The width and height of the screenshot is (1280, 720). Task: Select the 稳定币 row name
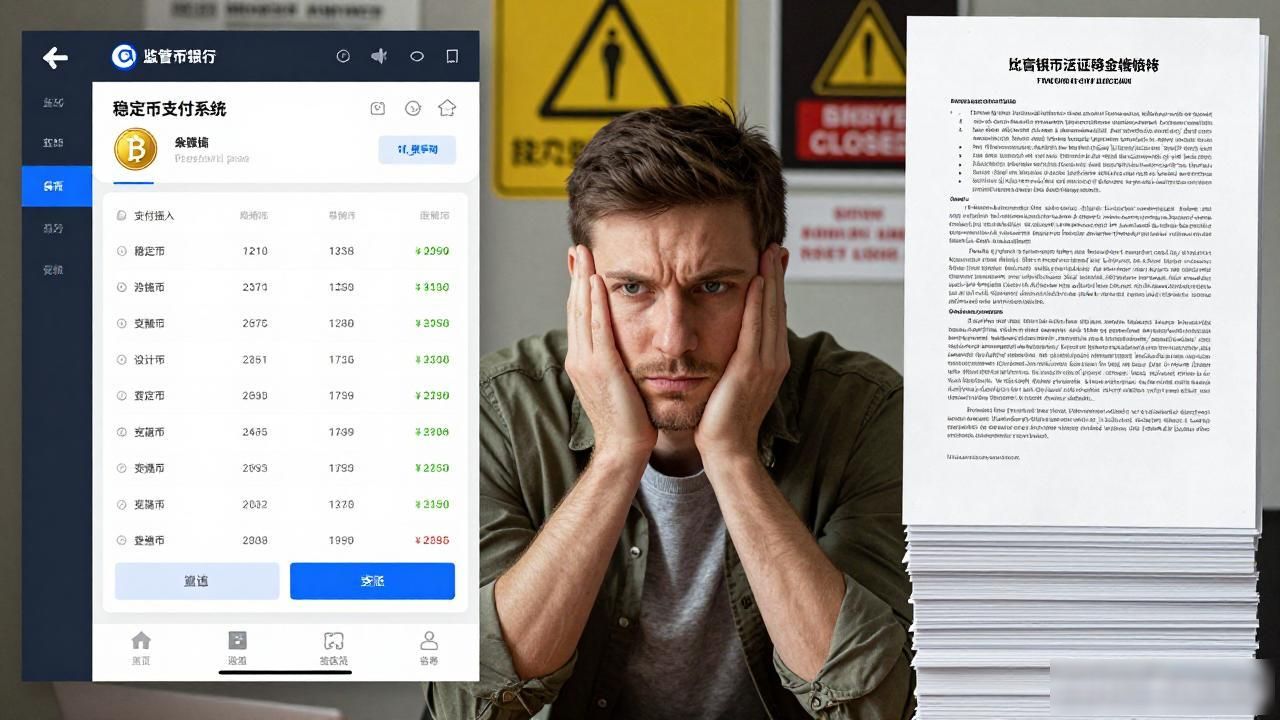149,251
